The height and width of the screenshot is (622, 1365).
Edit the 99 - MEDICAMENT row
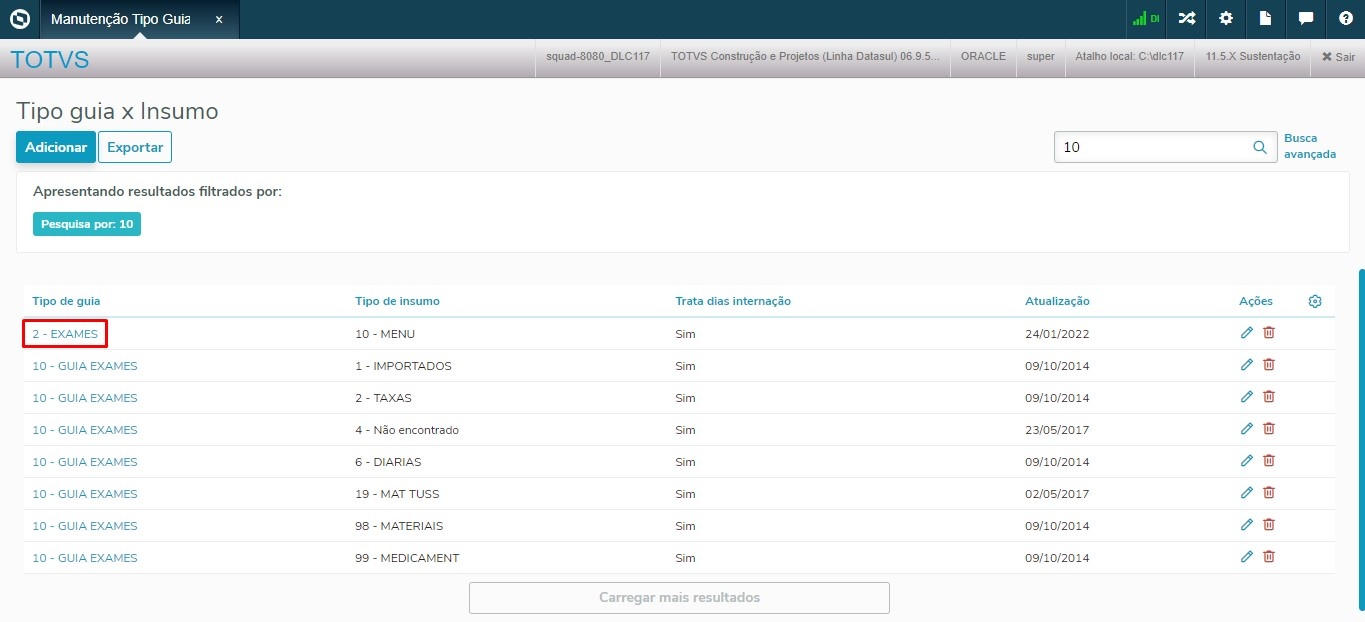pyautogui.click(x=1246, y=557)
